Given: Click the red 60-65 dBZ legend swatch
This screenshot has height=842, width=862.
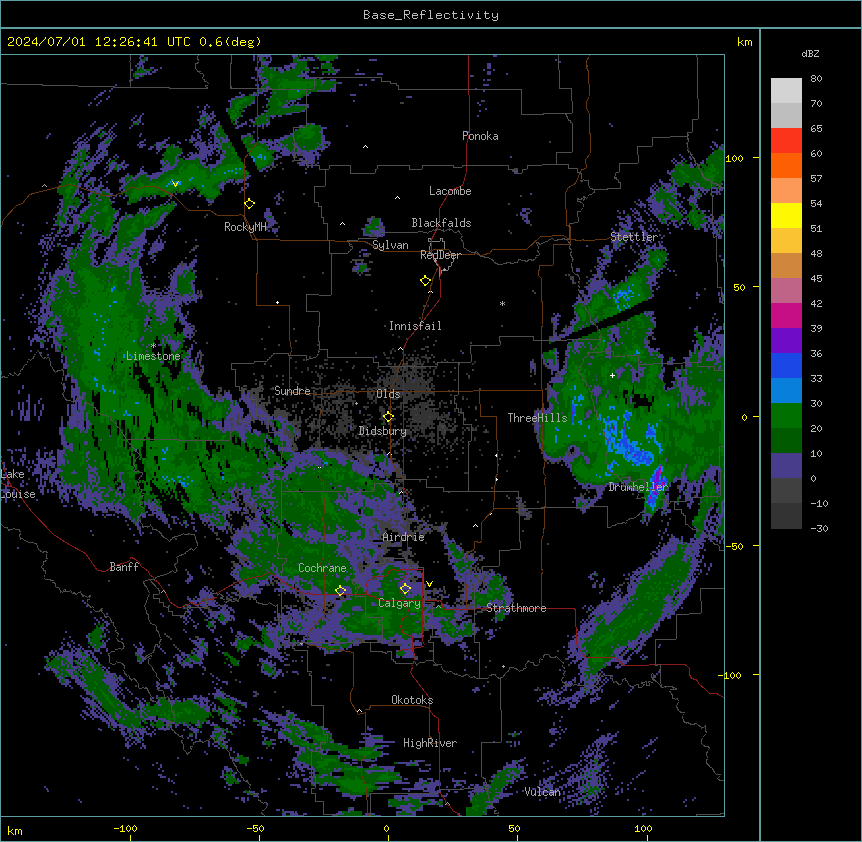Looking at the screenshot, I should coord(786,141).
